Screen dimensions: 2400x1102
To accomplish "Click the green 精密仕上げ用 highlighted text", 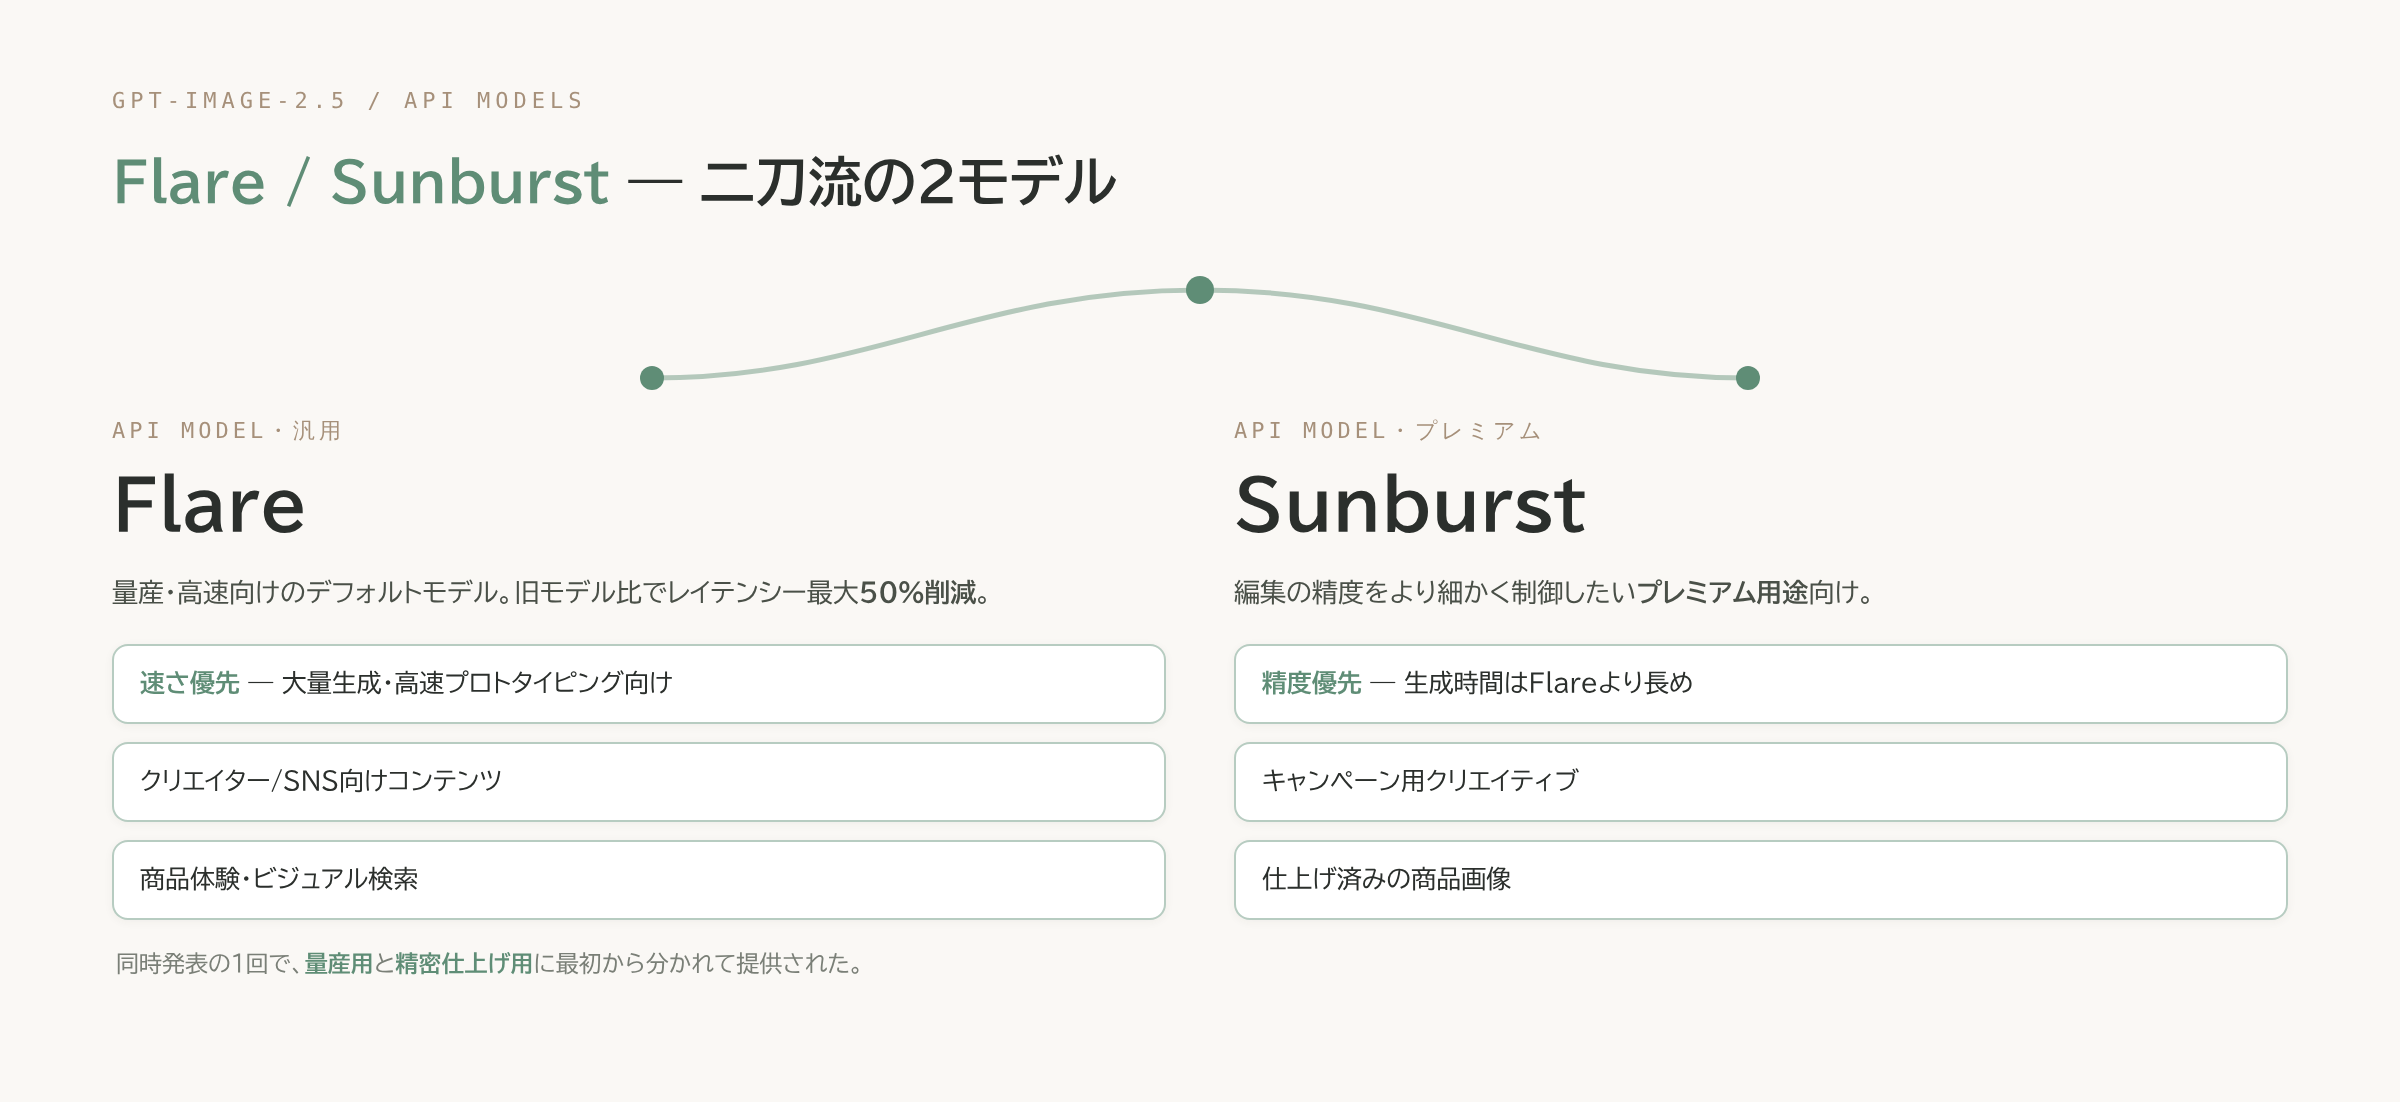I will tap(464, 964).
